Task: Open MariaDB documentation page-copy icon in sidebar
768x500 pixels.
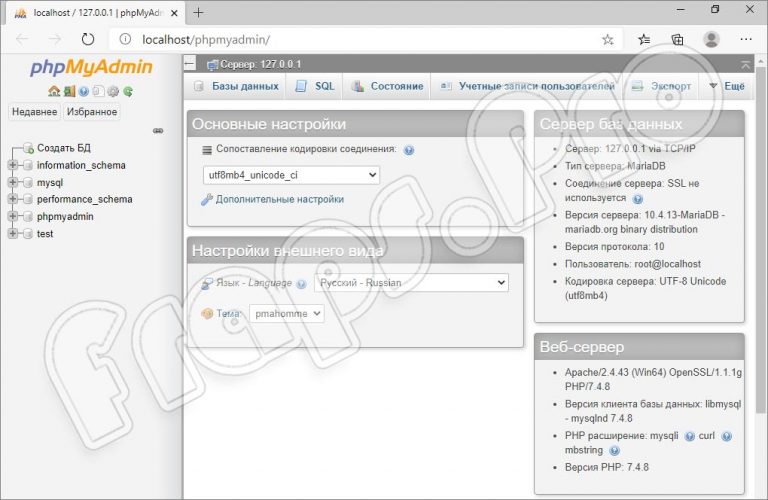Action: tap(98, 91)
